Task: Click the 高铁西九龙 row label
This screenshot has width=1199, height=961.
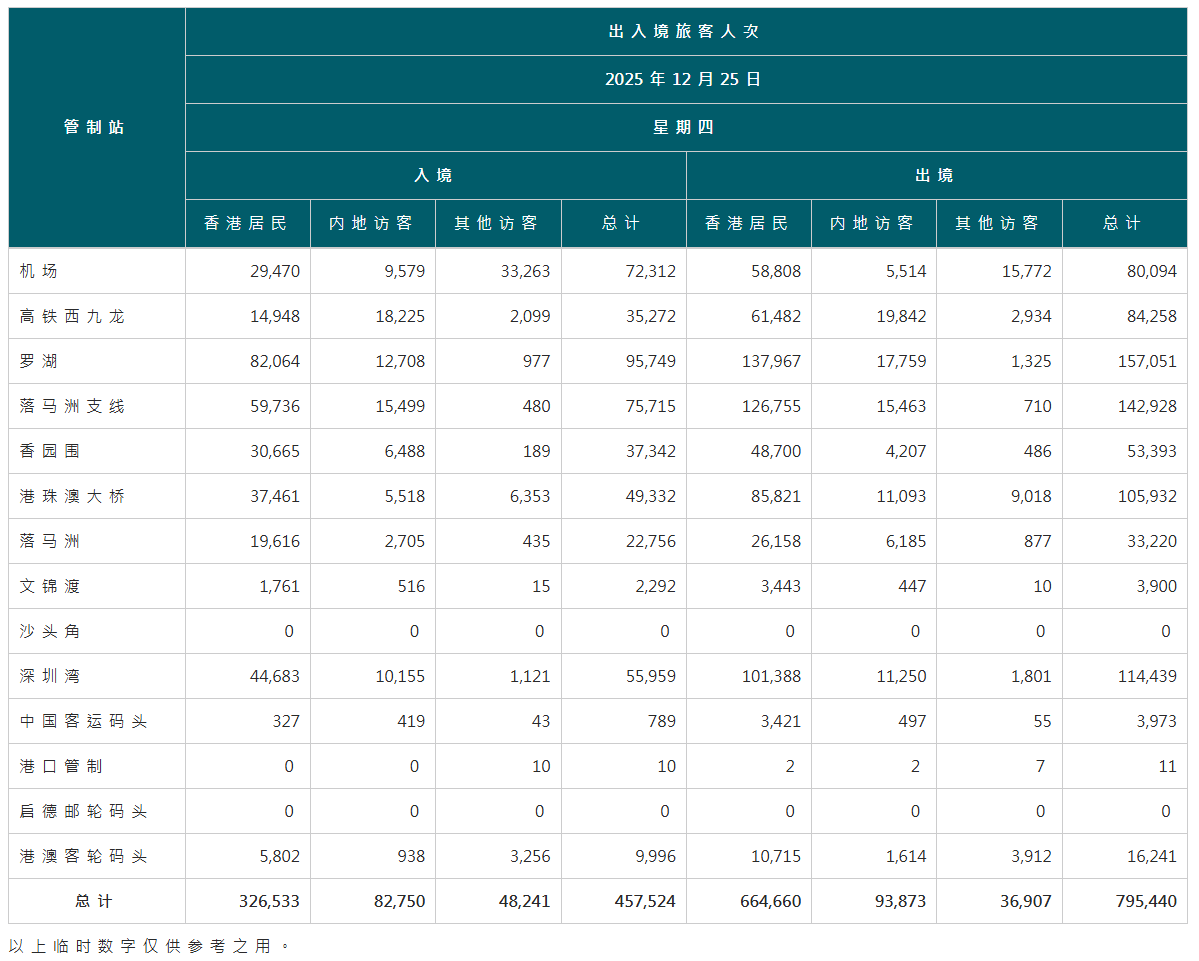Action: pos(72,316)
